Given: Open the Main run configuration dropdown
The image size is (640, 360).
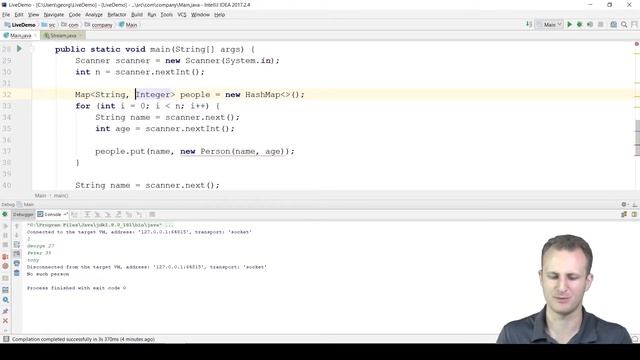Looking at the screenshot, I should tap(549, 25).
